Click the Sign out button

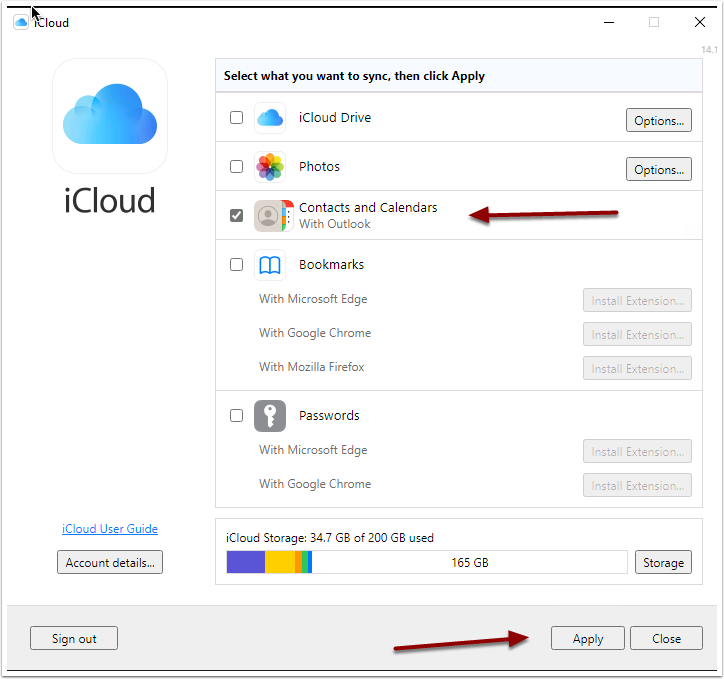coord(74,638)
